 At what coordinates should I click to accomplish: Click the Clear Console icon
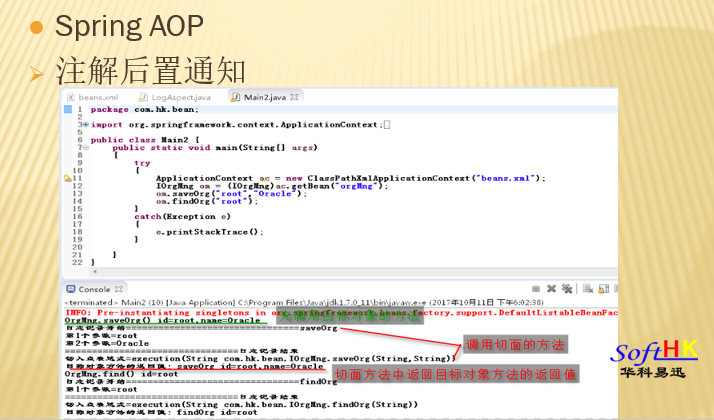point(588,289)
